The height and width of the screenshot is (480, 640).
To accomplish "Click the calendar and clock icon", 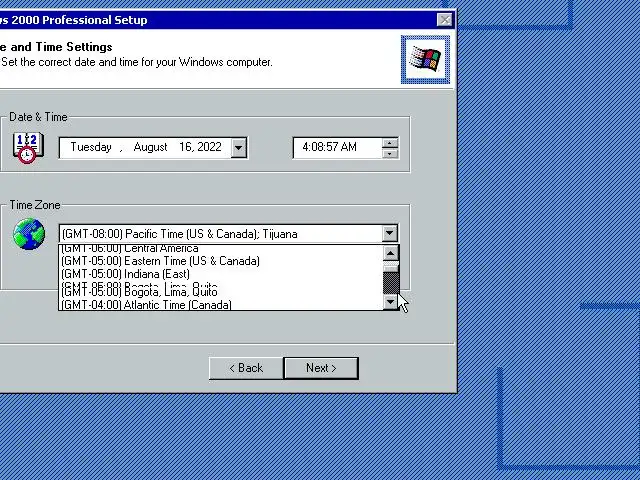I will (x=28, y=147).
